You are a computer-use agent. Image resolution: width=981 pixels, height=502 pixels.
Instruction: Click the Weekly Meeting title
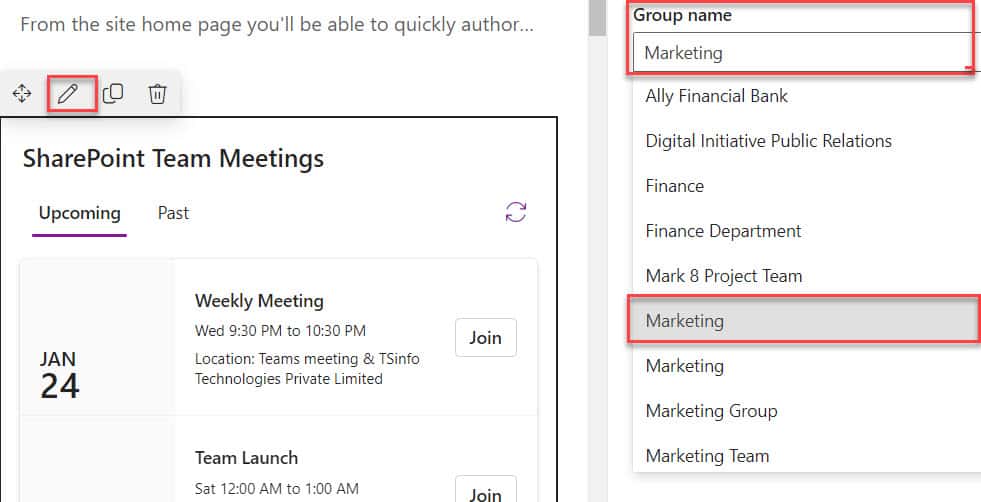259,301
